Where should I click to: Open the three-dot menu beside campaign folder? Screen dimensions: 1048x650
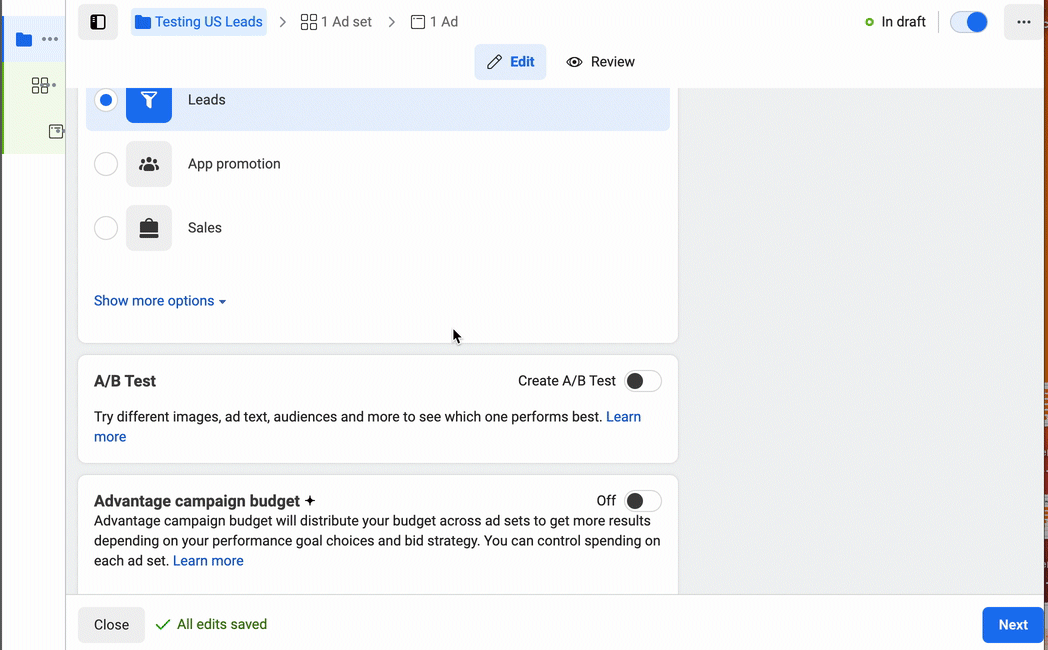(x=50, y=40)
